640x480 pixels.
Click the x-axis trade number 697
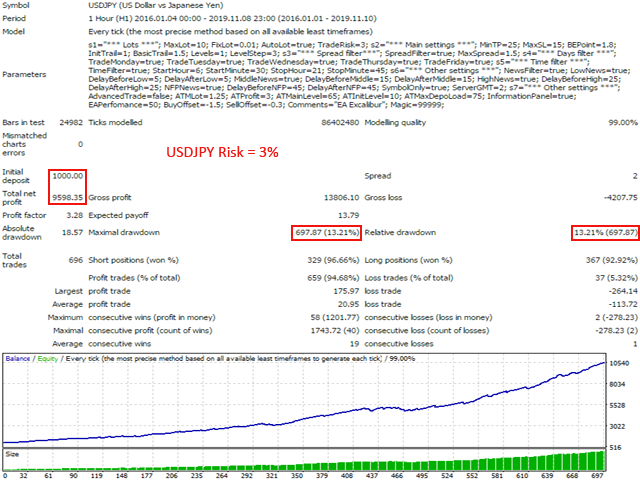597,476
